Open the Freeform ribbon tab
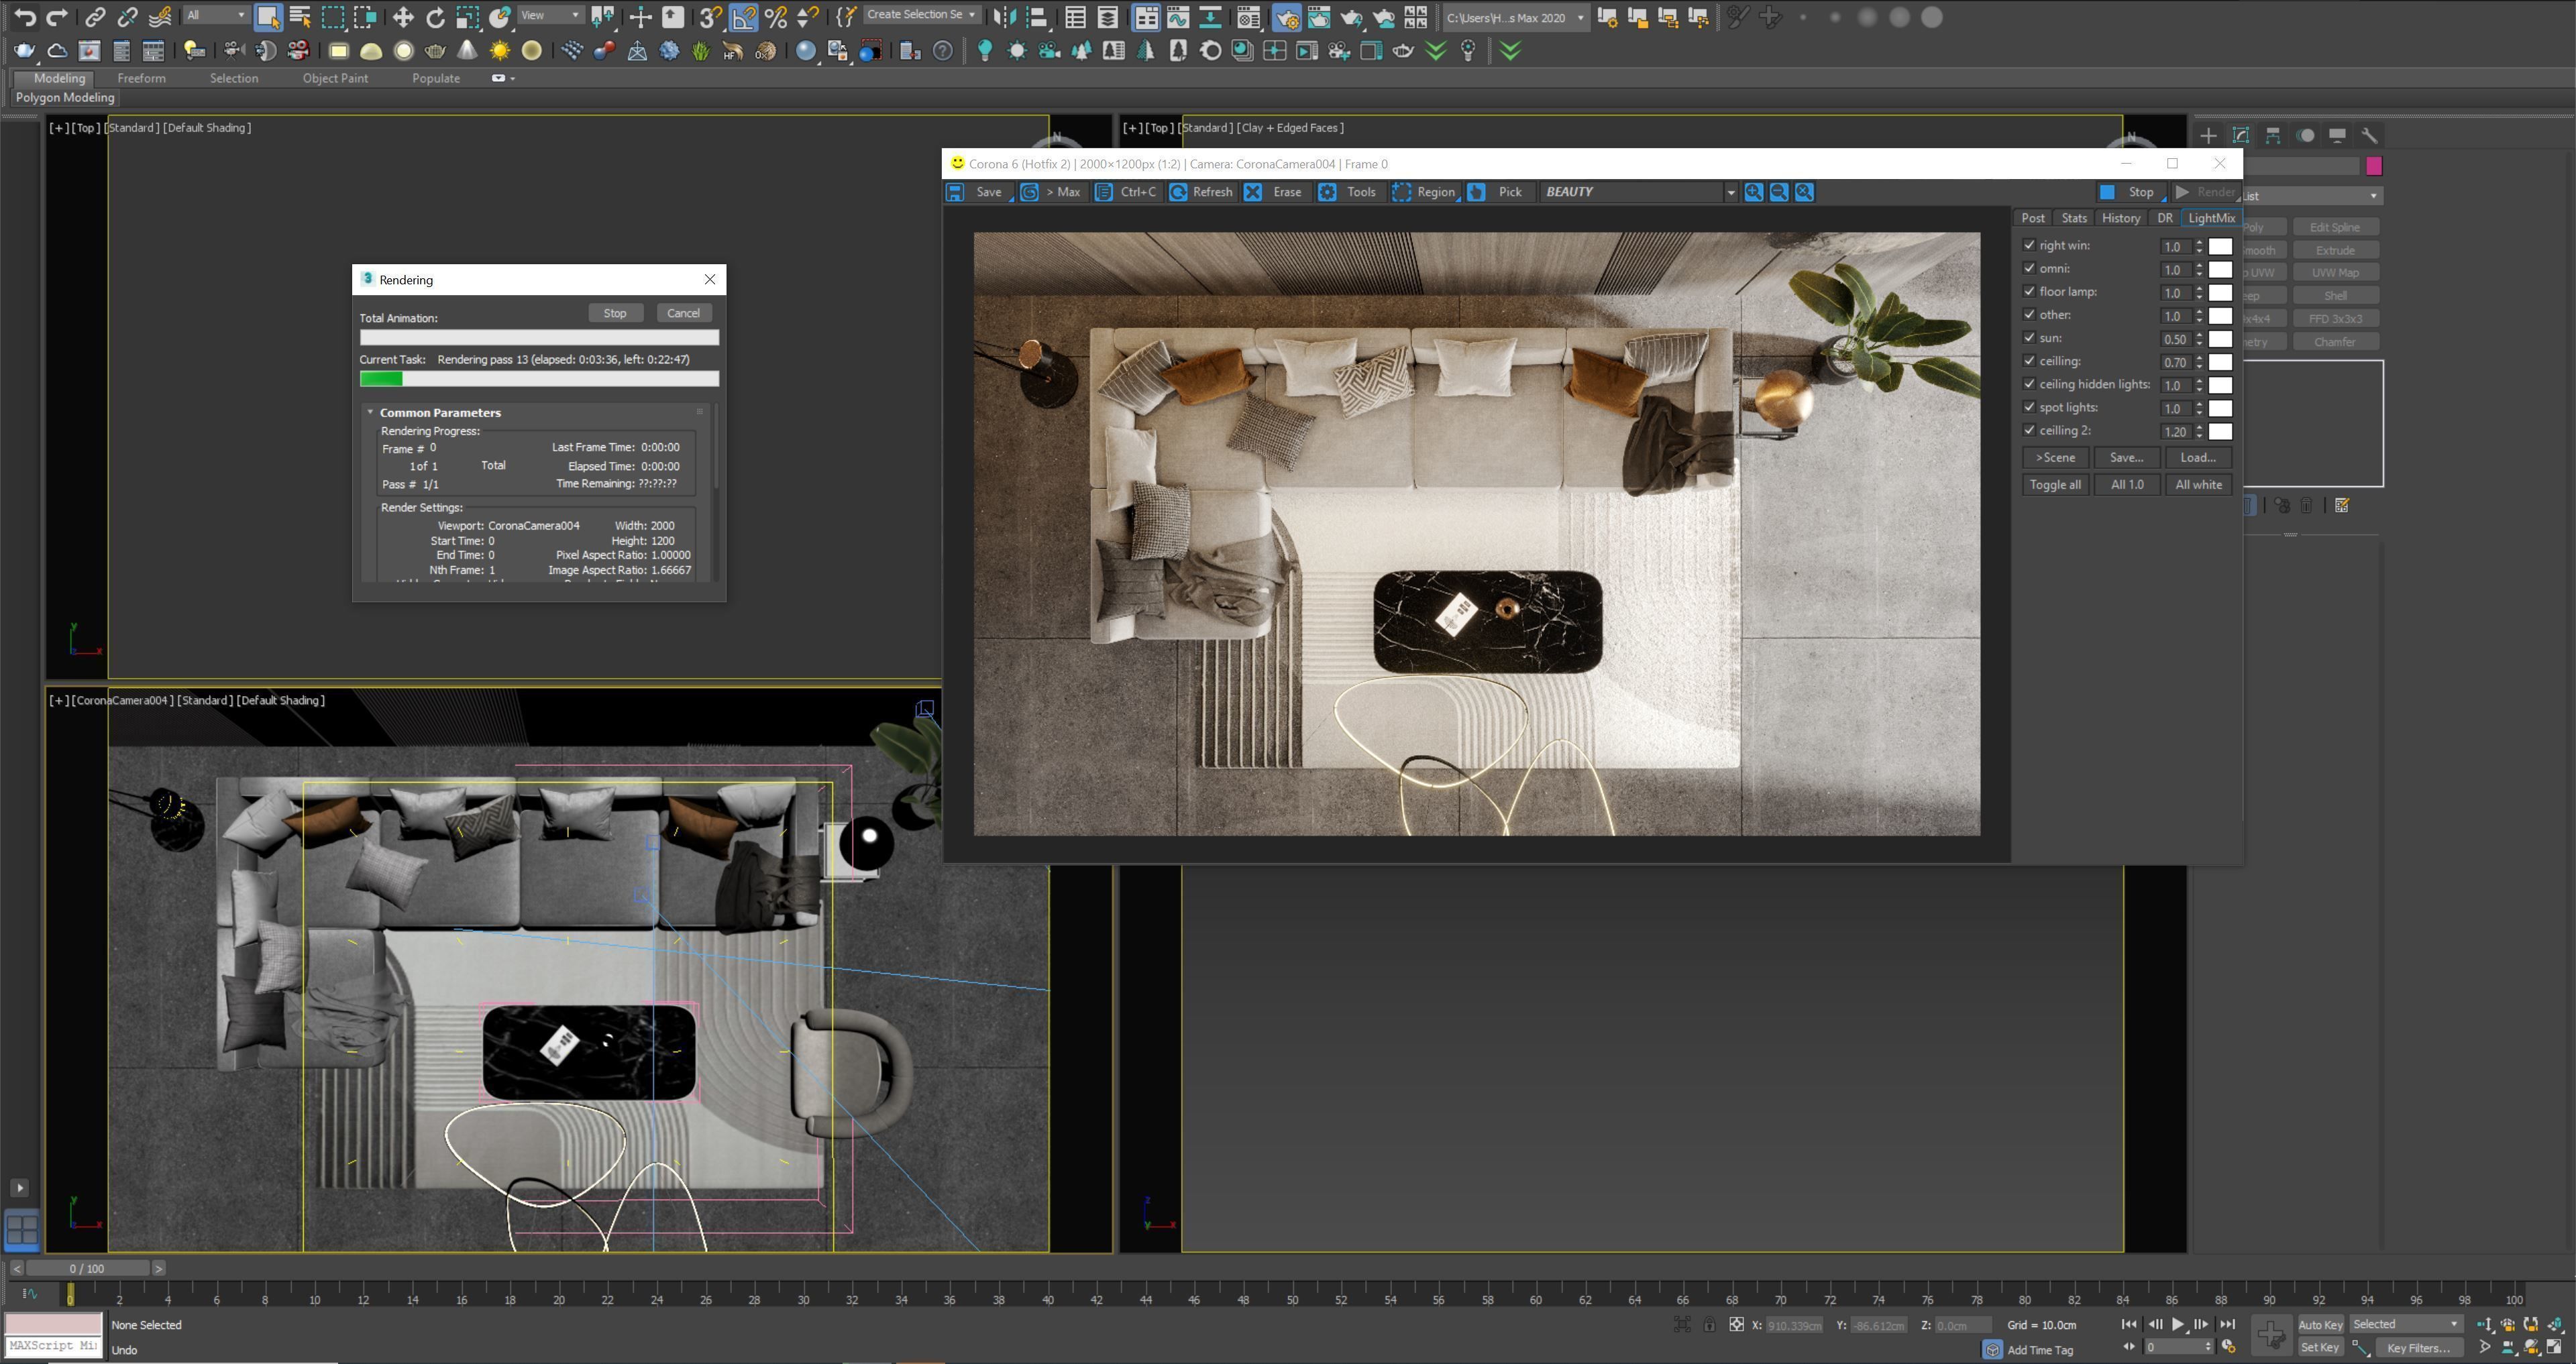This screenshot has width=2576, height=1364. 141,78
